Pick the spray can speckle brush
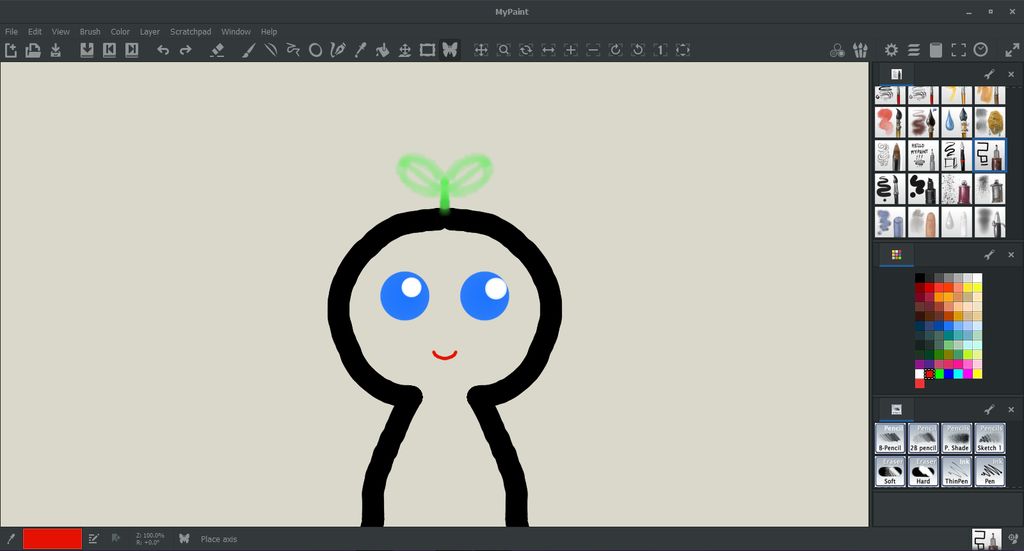The height and width of the screenshot is (551, 1024). 956,189
